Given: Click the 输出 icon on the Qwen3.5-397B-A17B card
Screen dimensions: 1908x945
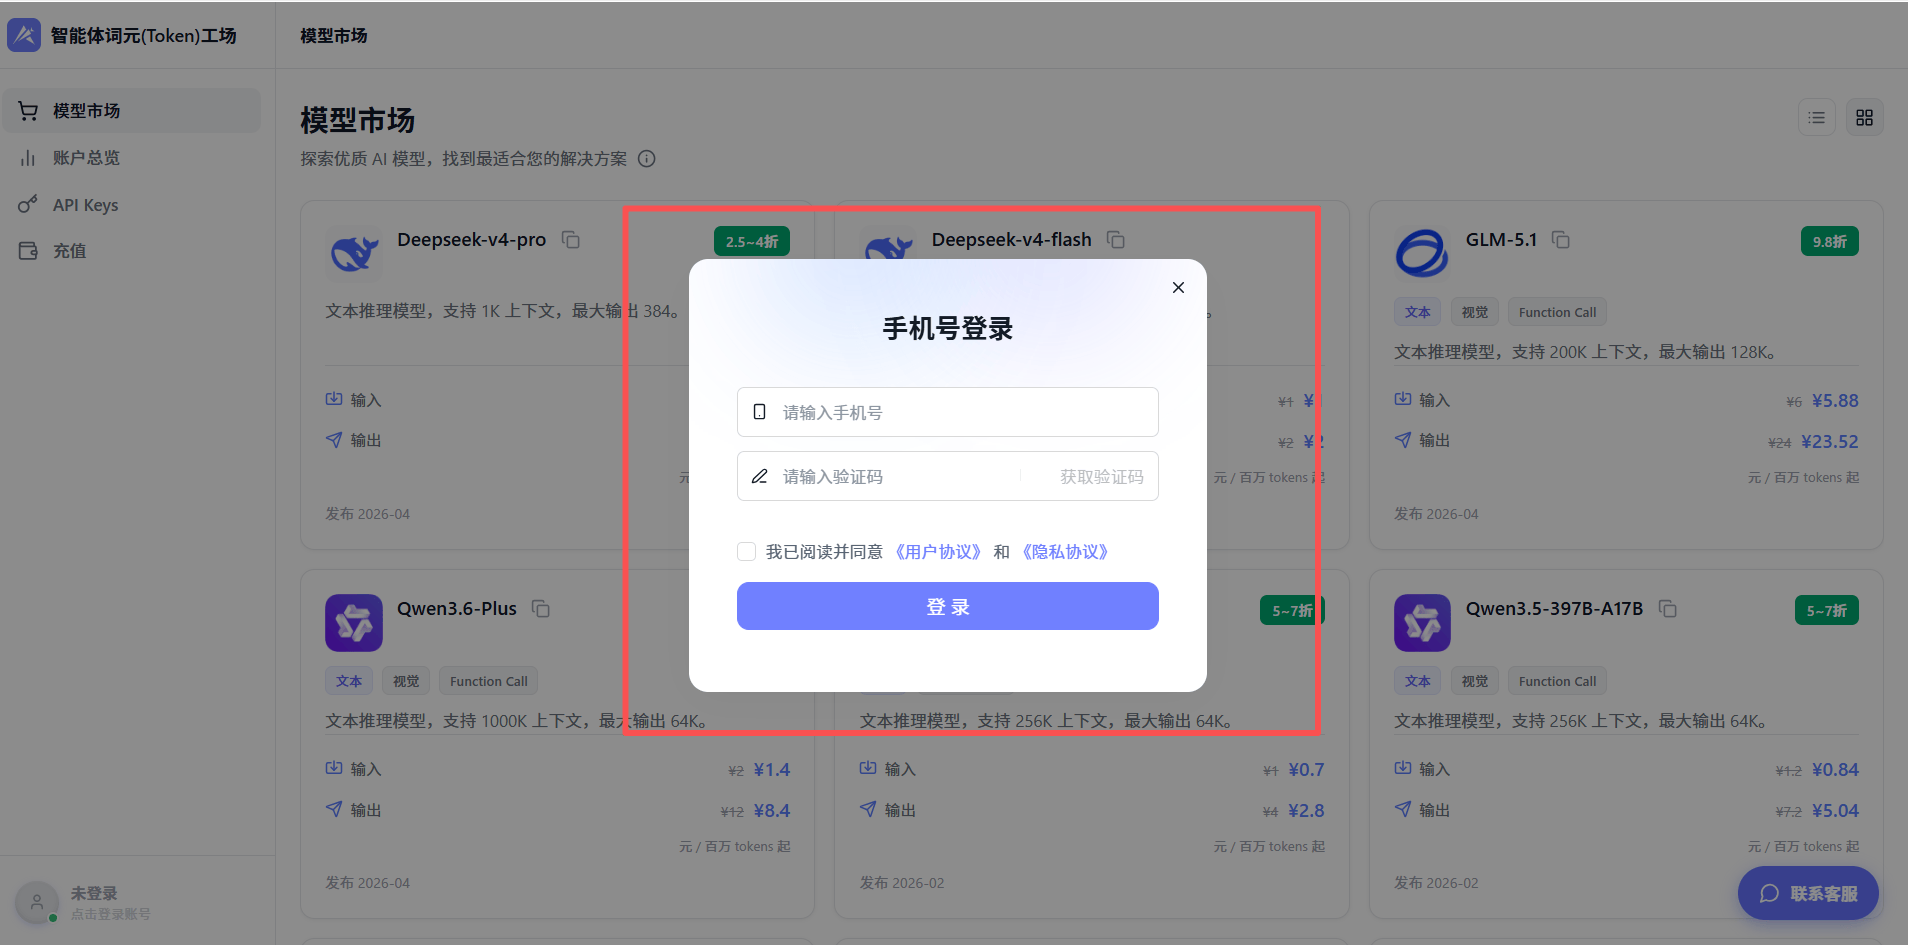Looking at the screenshot, I should click(1403, 808).
